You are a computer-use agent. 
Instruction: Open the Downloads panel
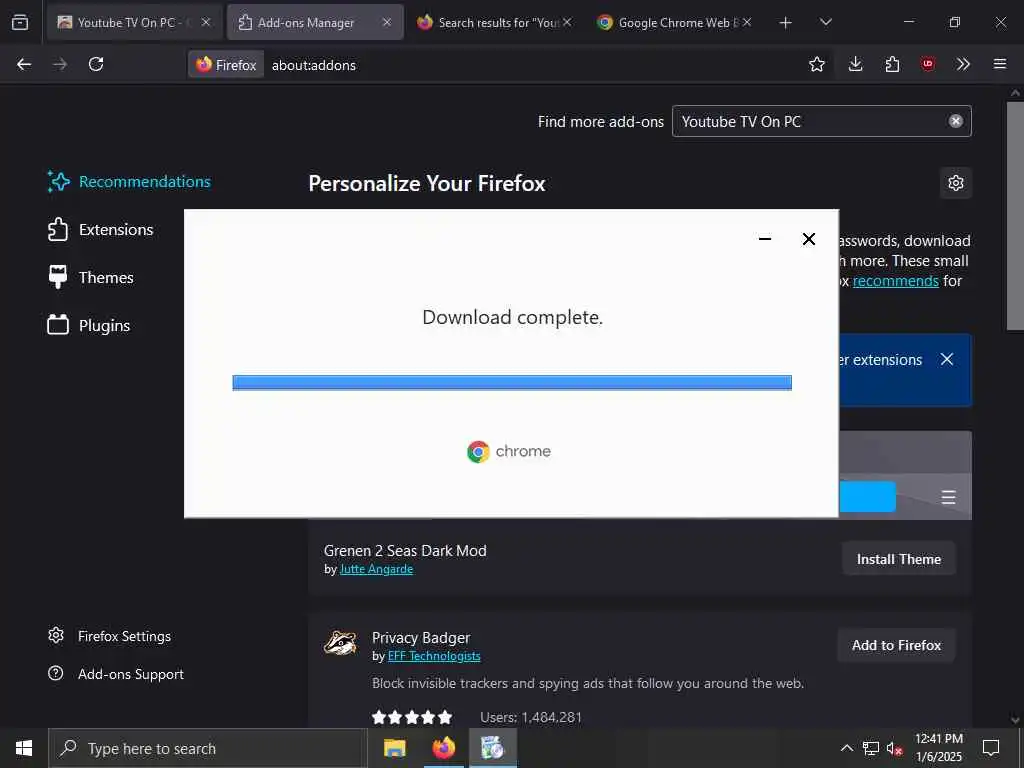click(x=856, y=64)
